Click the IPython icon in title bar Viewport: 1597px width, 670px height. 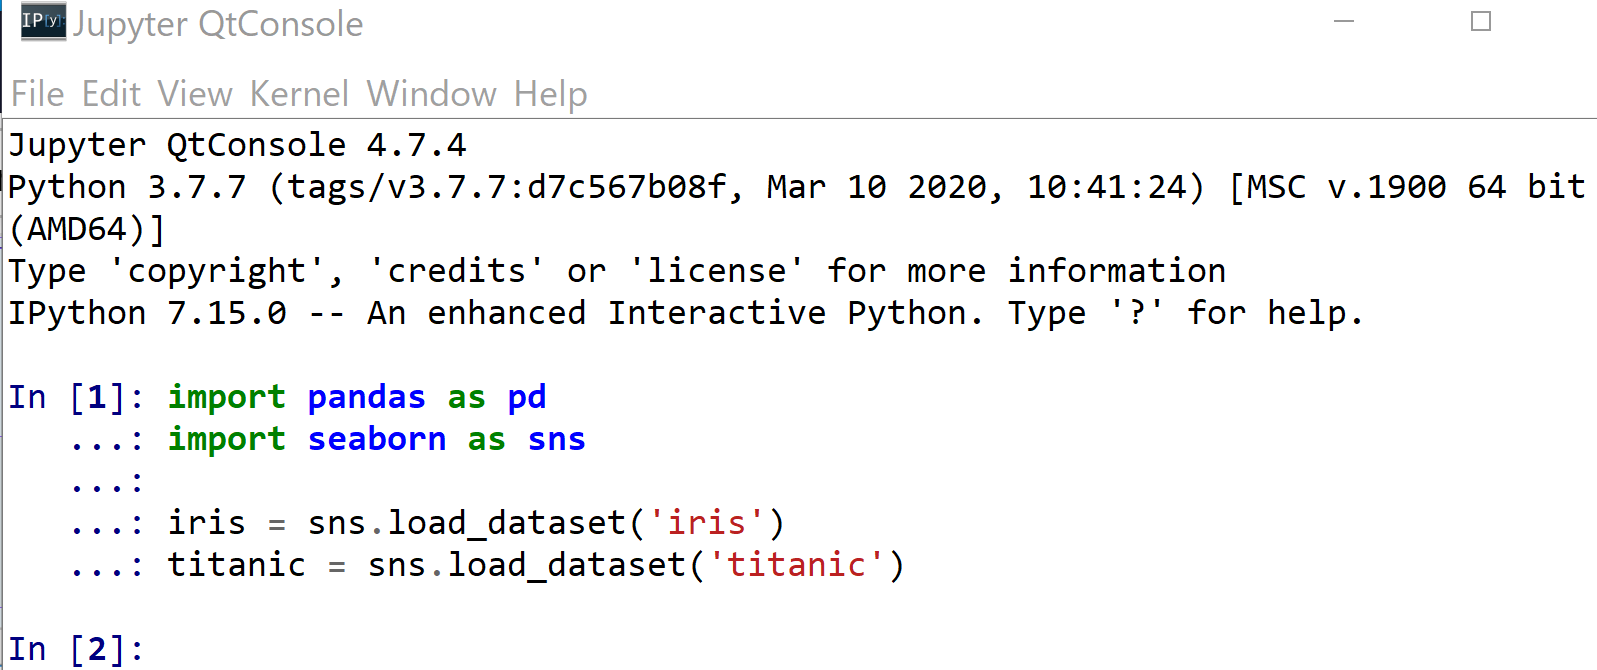click(43, 22)
